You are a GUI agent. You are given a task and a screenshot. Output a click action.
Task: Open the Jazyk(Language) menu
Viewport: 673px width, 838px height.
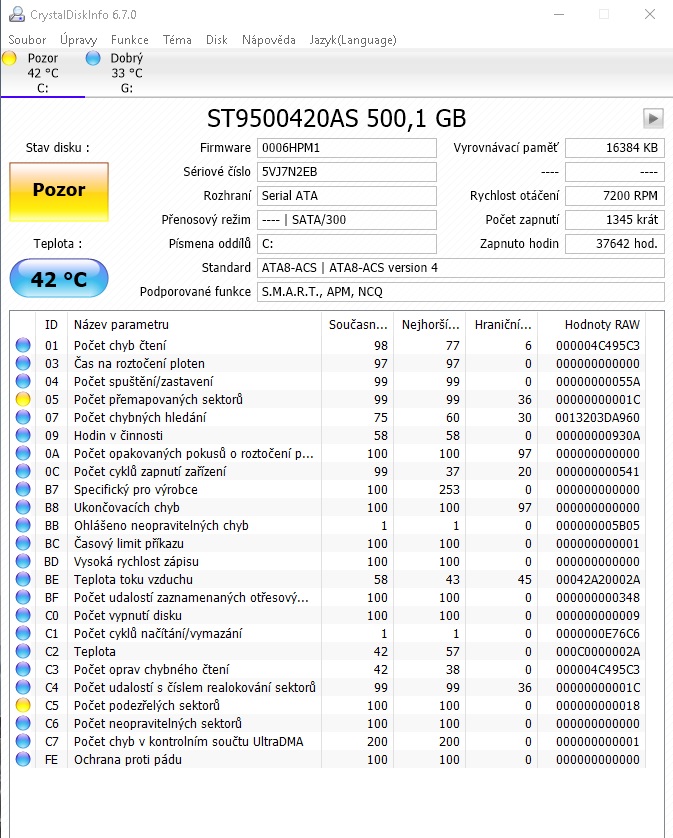coord(353,40)
